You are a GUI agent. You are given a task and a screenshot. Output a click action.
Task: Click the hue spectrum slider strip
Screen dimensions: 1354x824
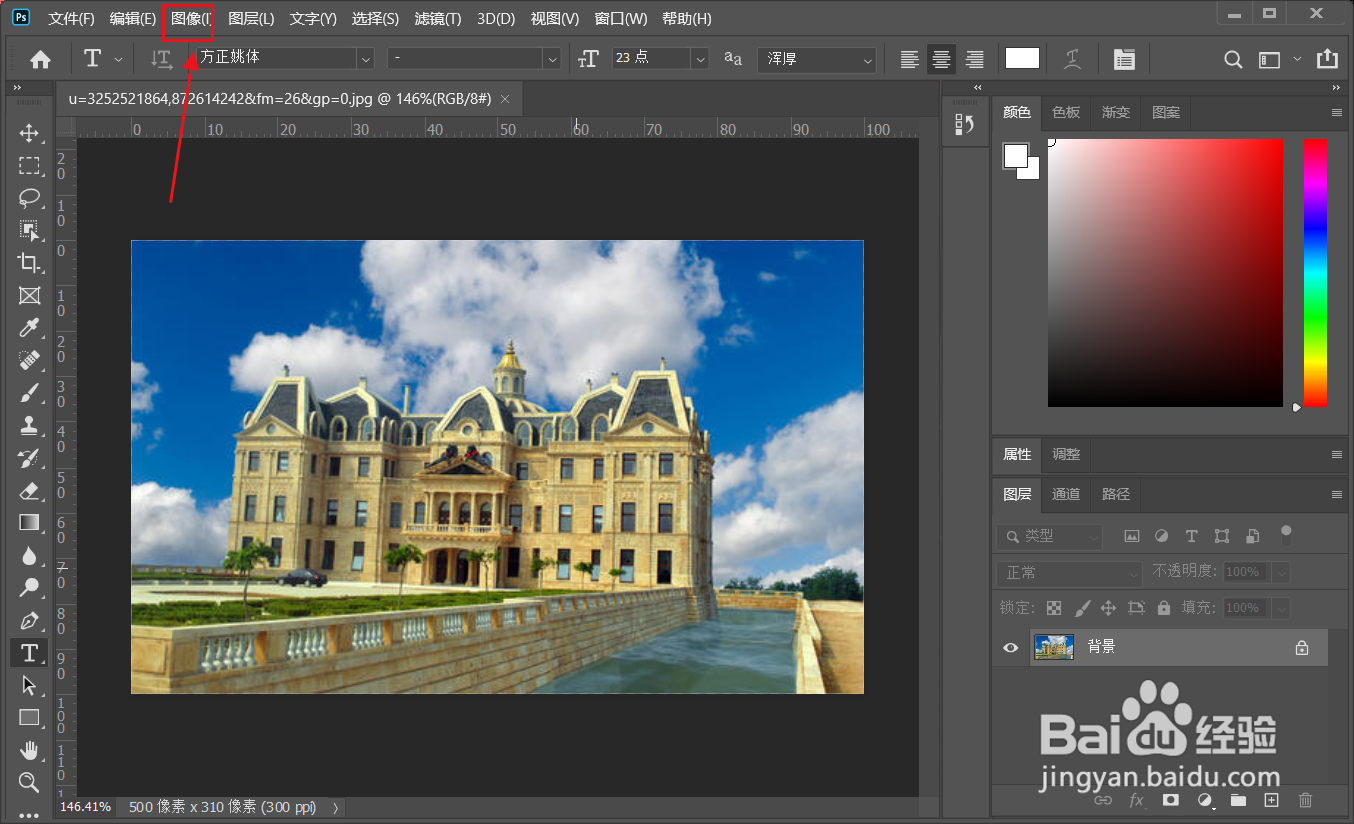click(x=1315, y=273)
